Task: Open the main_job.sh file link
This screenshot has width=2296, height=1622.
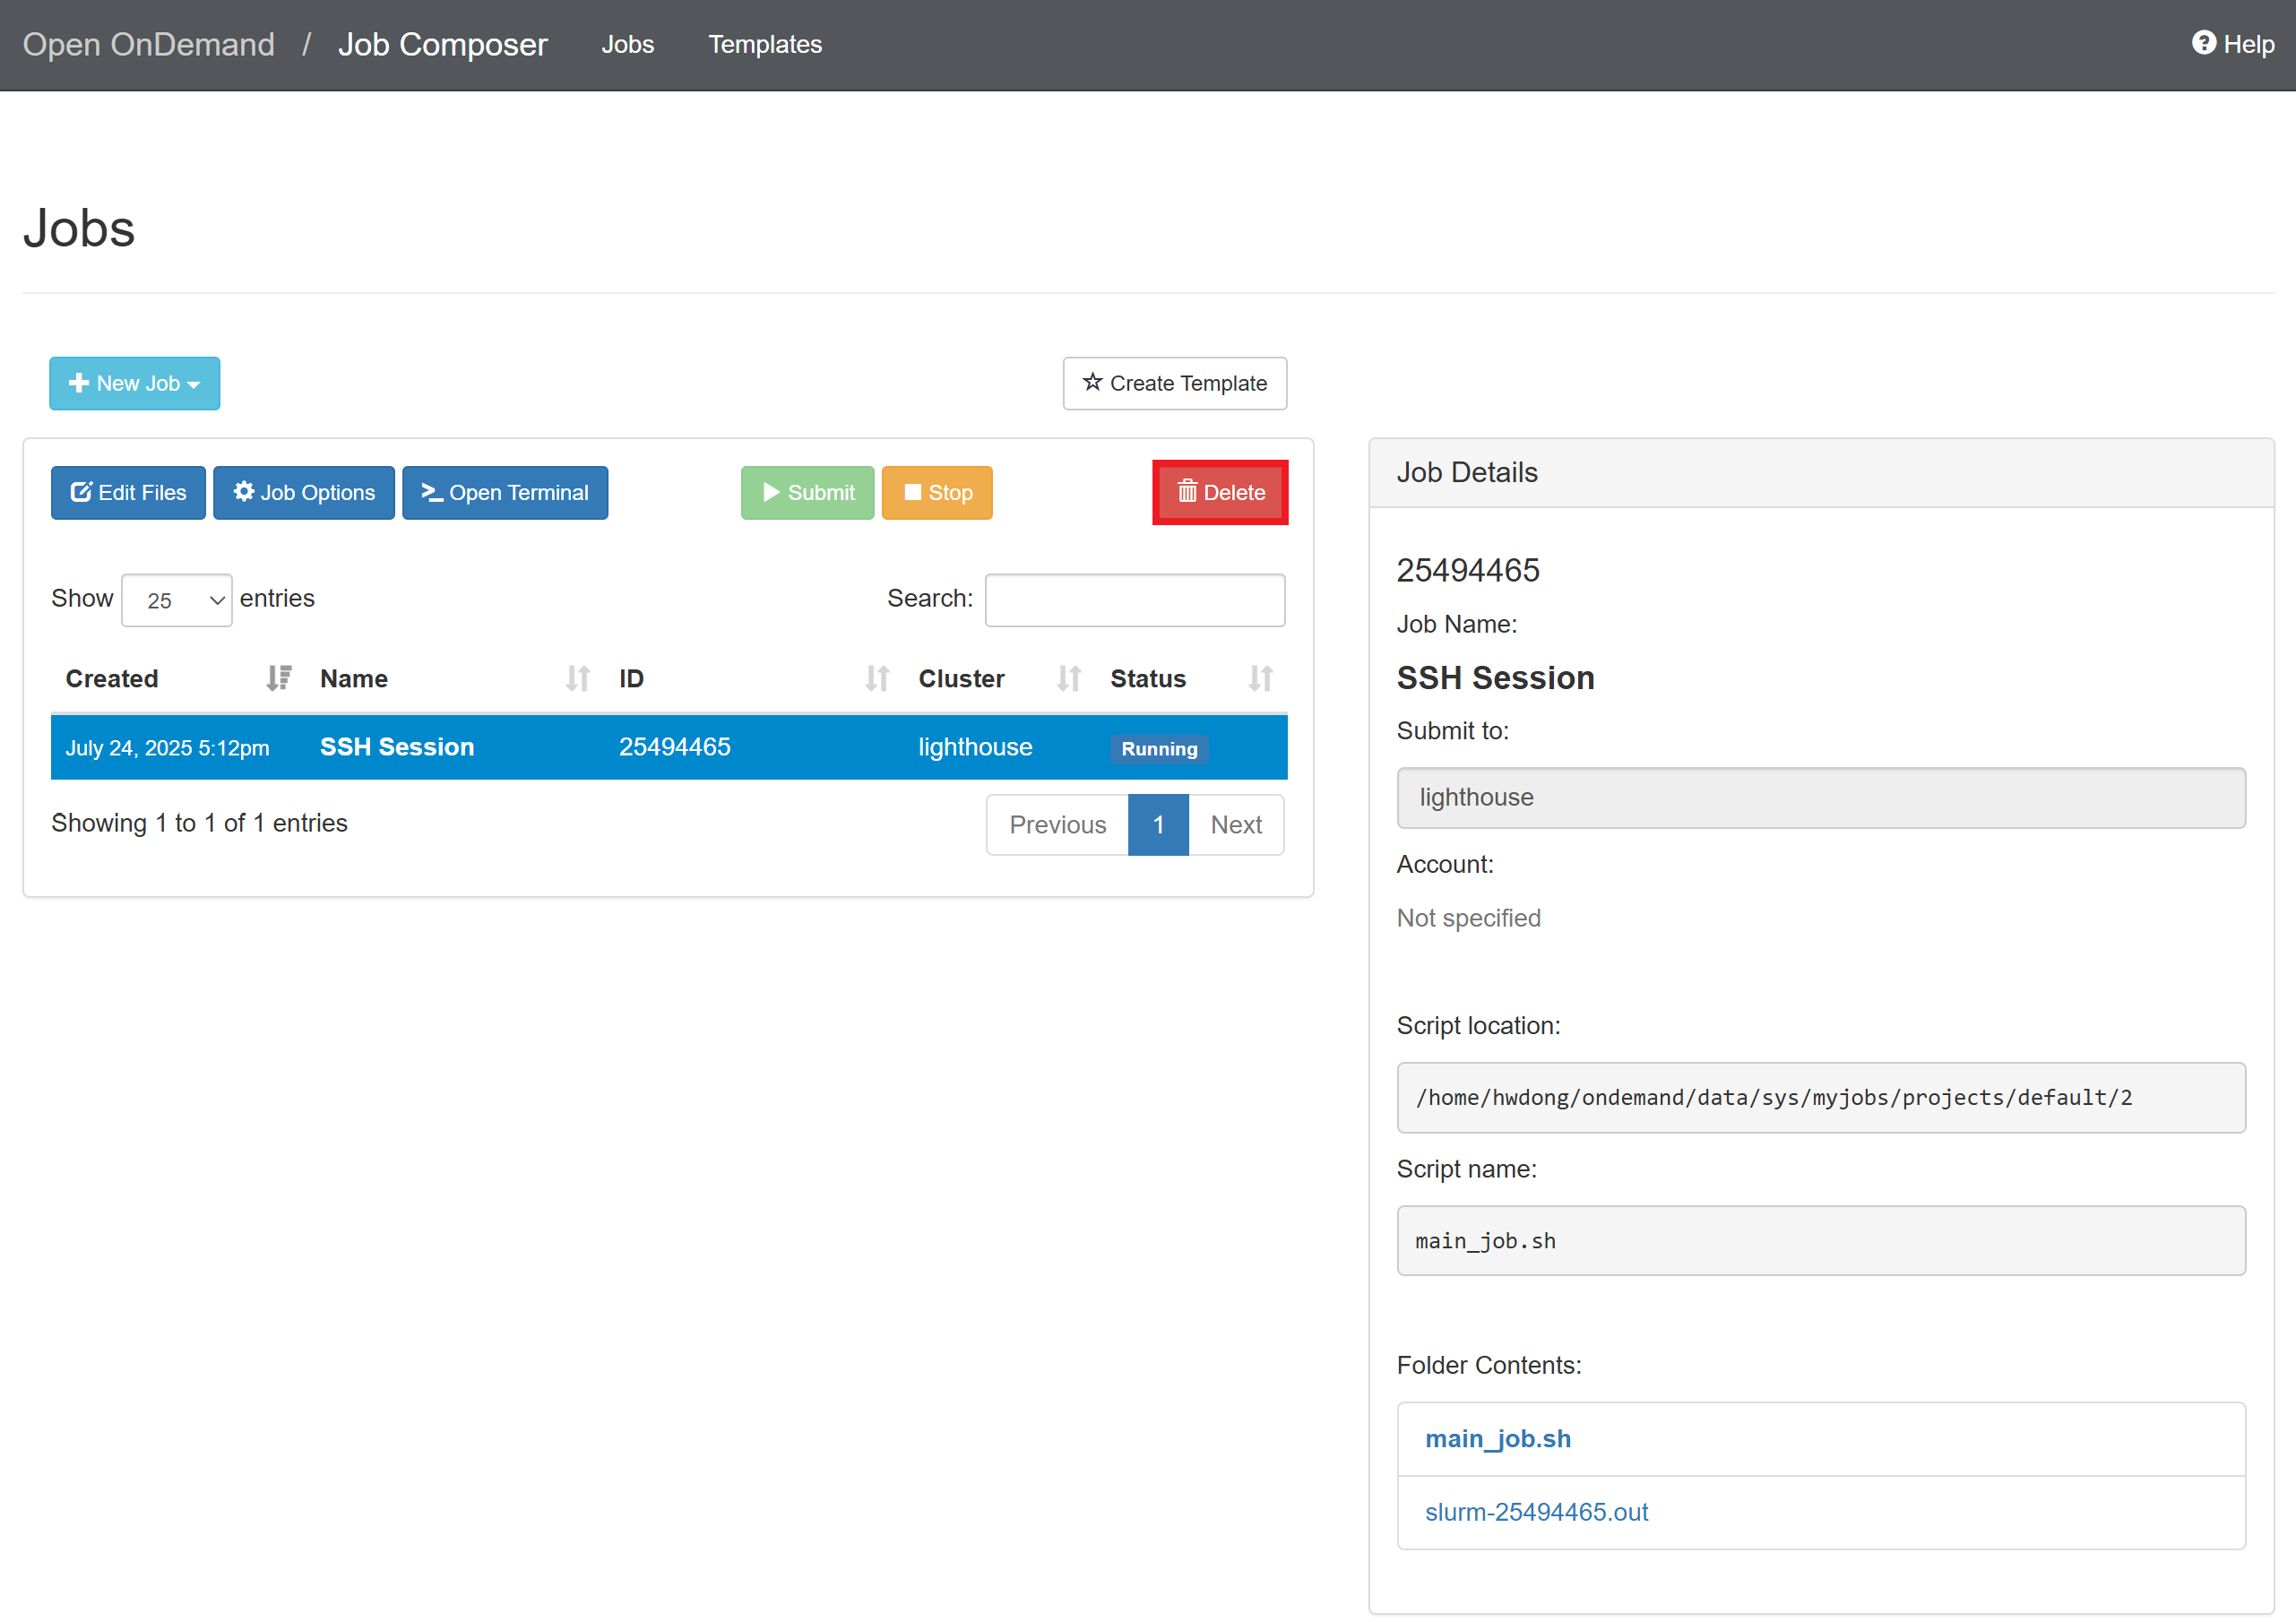Action: point(1497,1439)
